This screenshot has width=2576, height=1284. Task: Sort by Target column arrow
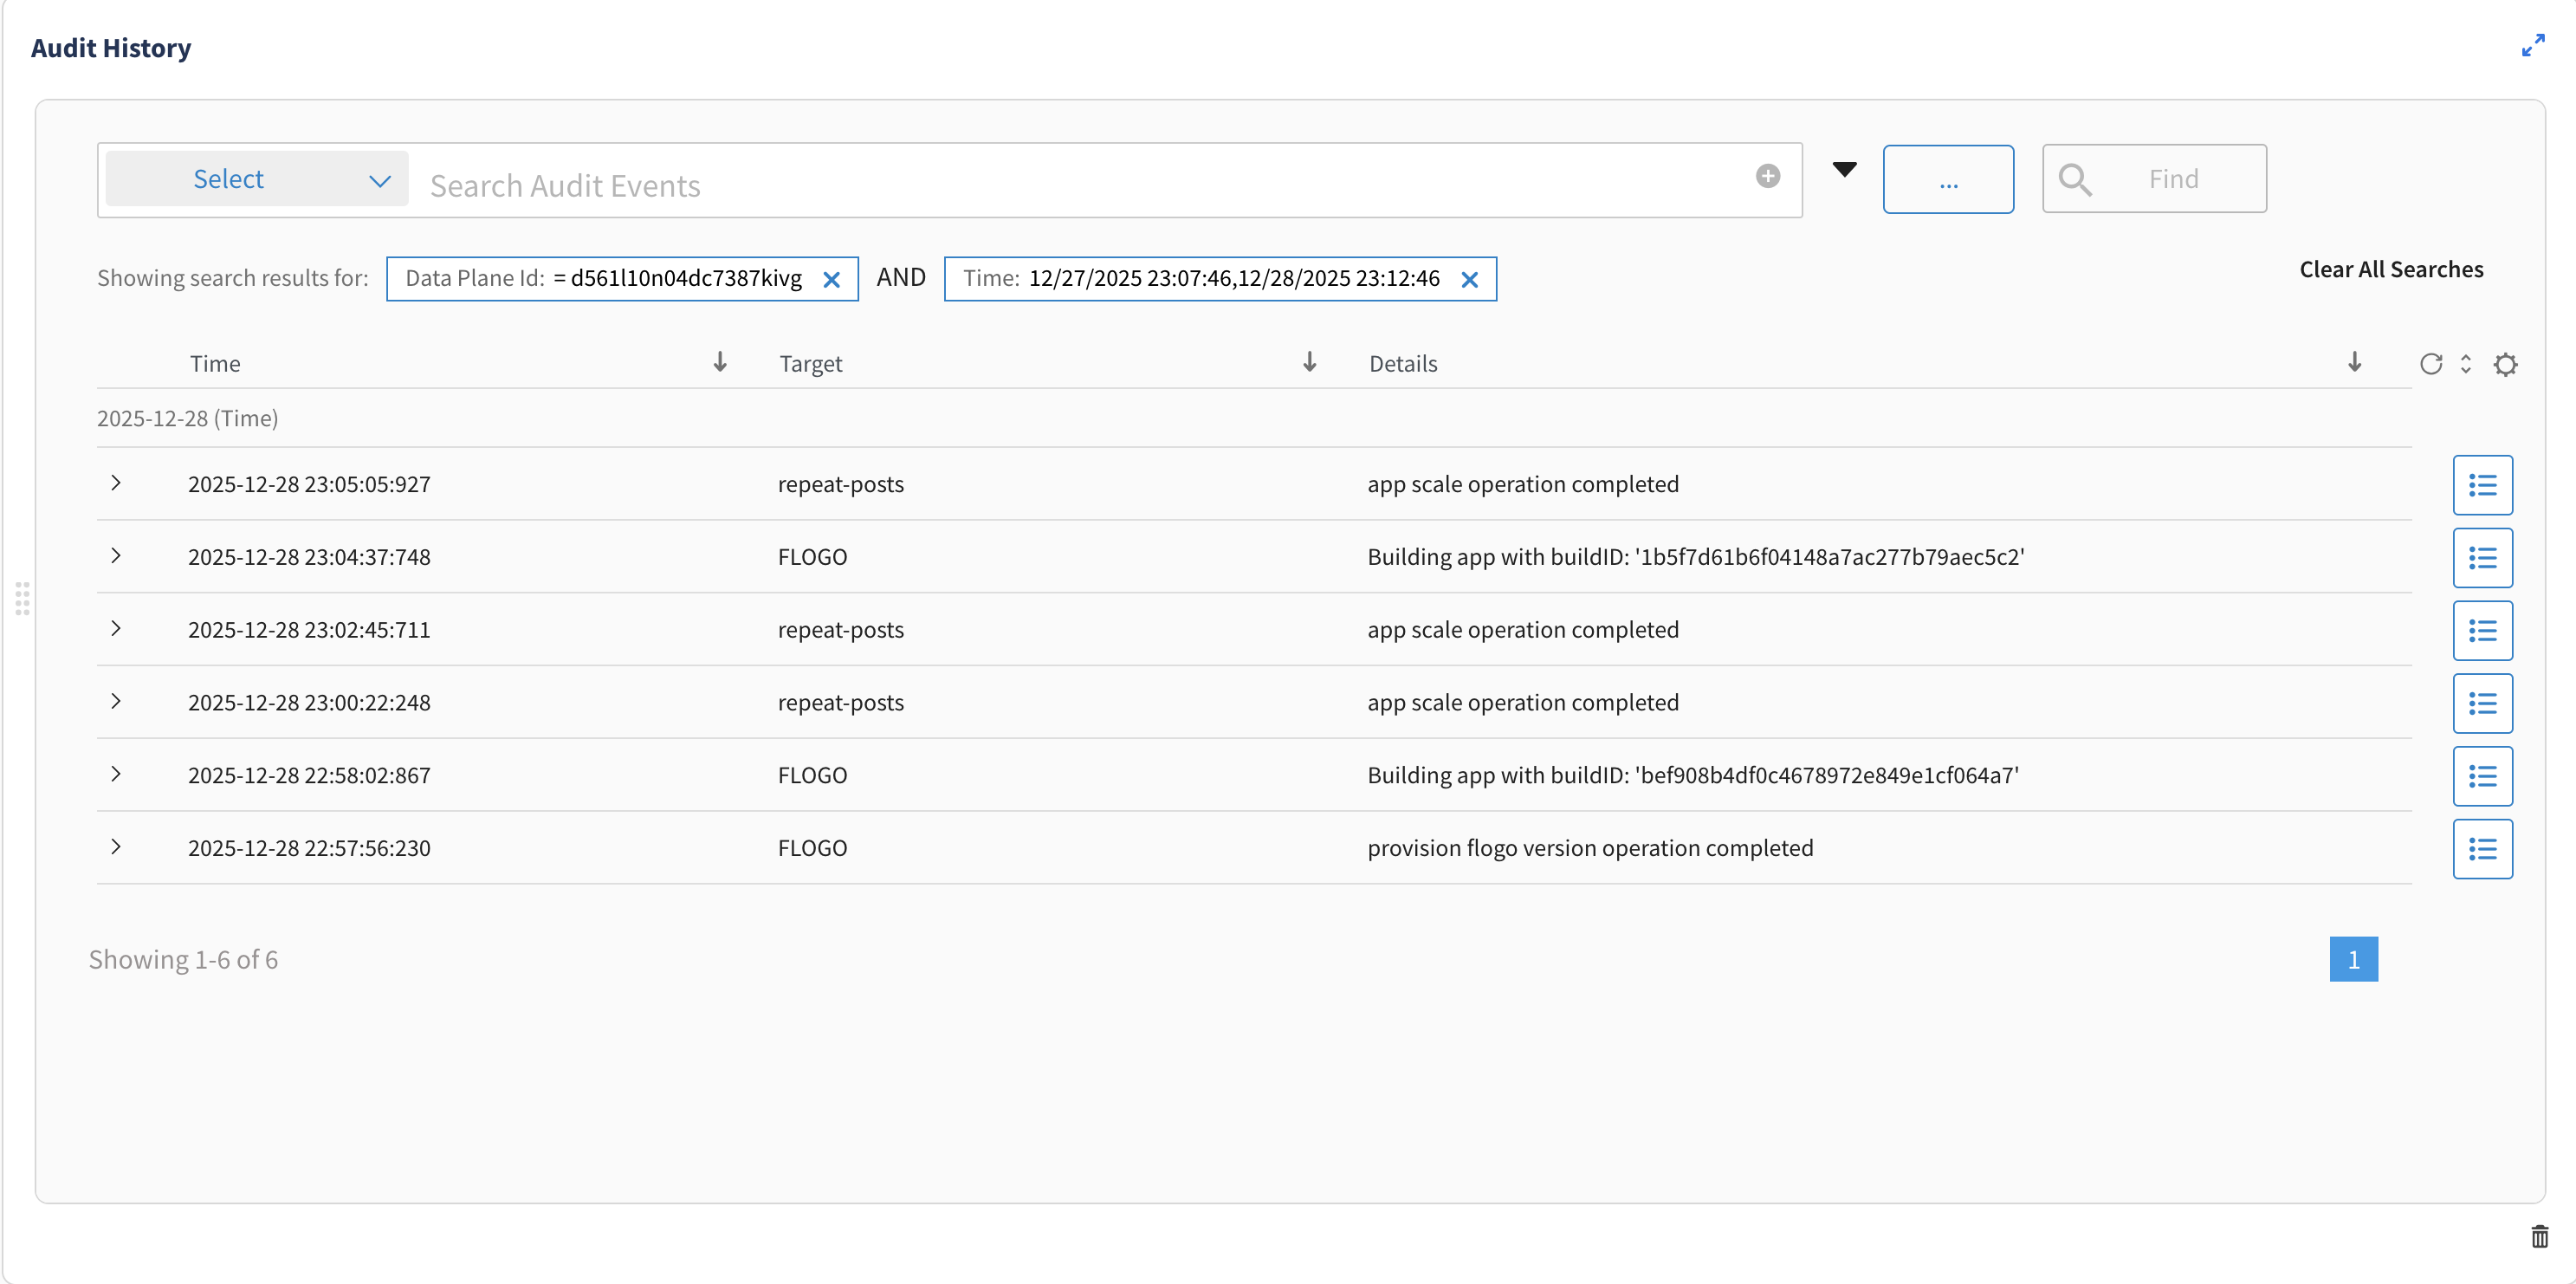pyautogui.click(x=1309, y=362)
